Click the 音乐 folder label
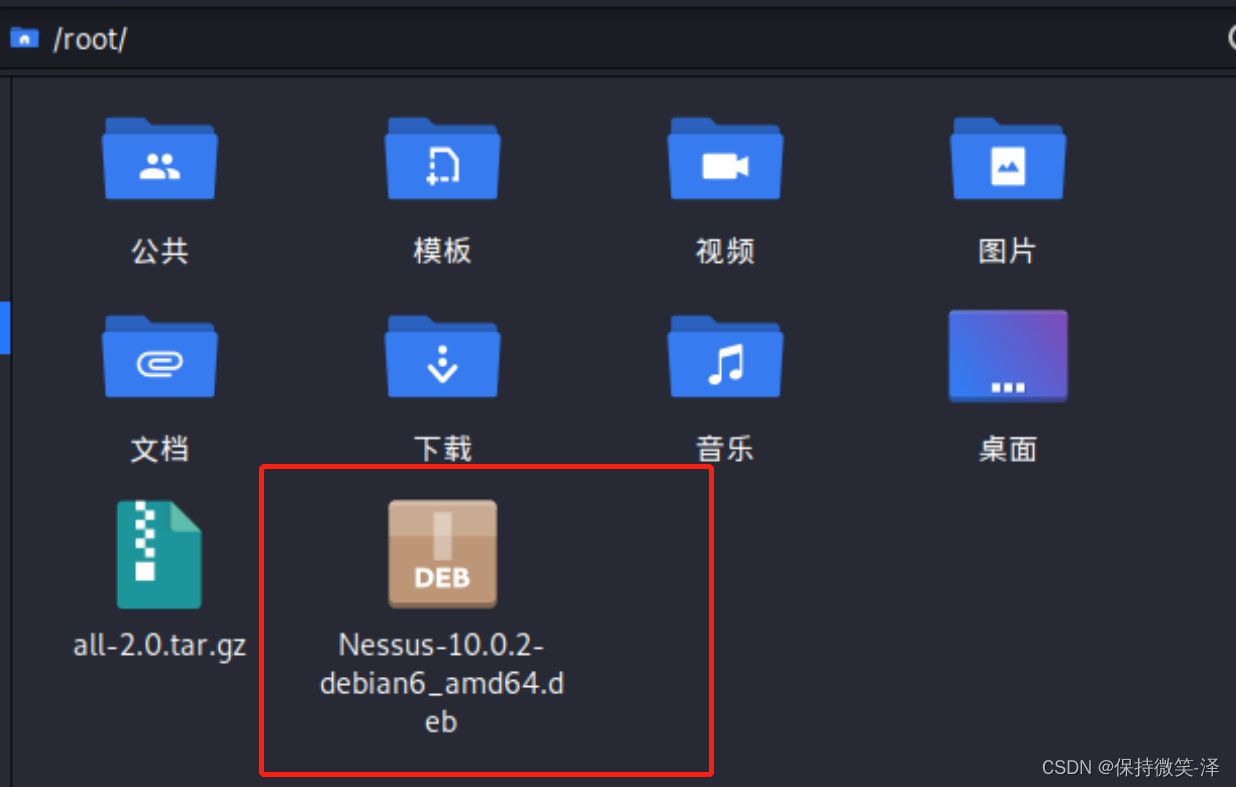Image resolution: width=1236 pixels, height=787 pixels. click(725, 449)
